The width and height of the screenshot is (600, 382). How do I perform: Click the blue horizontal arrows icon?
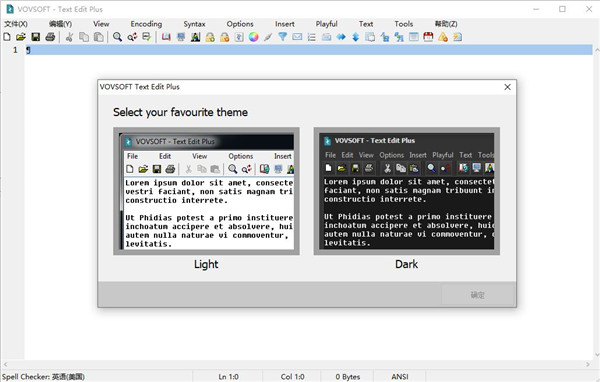[x=341, y=37]
